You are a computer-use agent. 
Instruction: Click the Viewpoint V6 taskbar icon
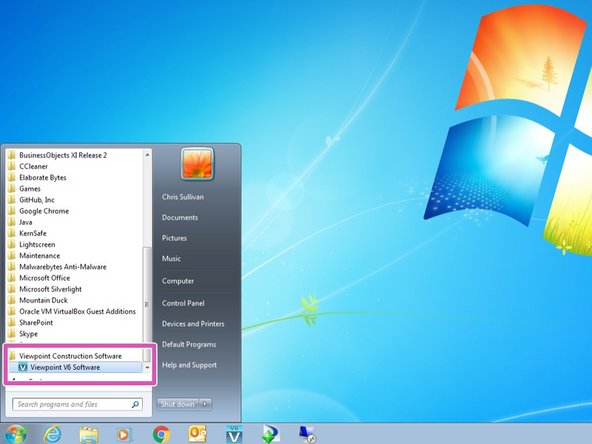pyautogui.click(x=234, y=434)
